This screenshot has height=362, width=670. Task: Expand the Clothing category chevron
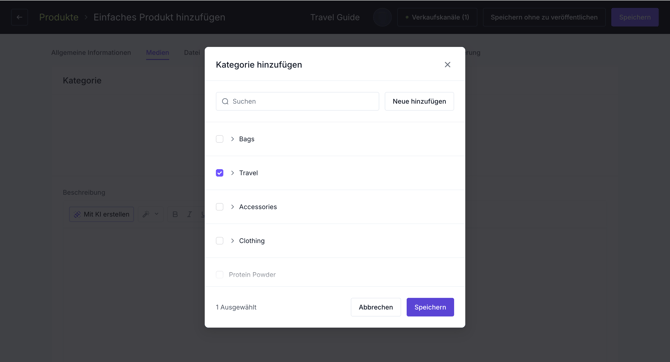[x=232, y=241]
